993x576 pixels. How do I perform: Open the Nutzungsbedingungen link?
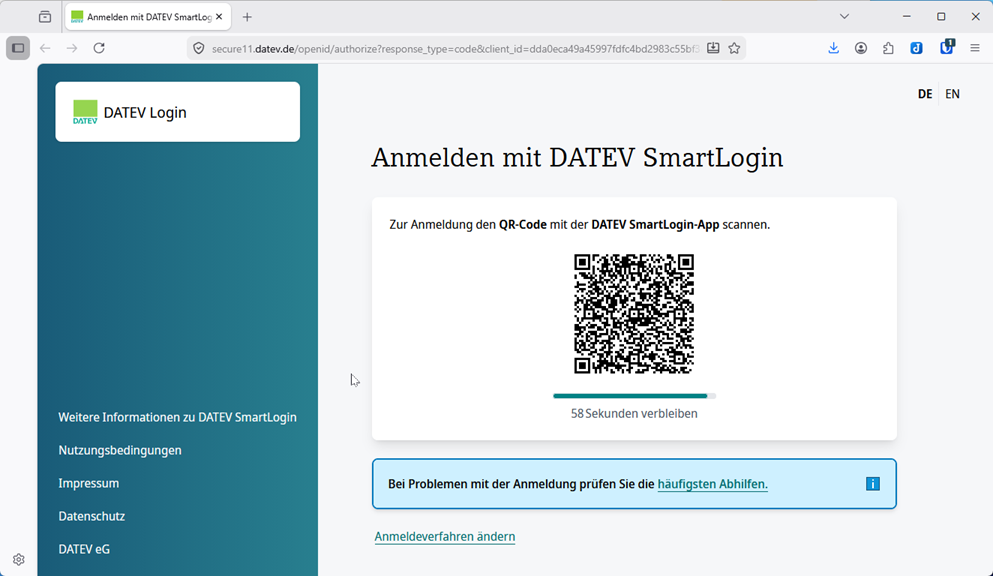tap(120, 451)
